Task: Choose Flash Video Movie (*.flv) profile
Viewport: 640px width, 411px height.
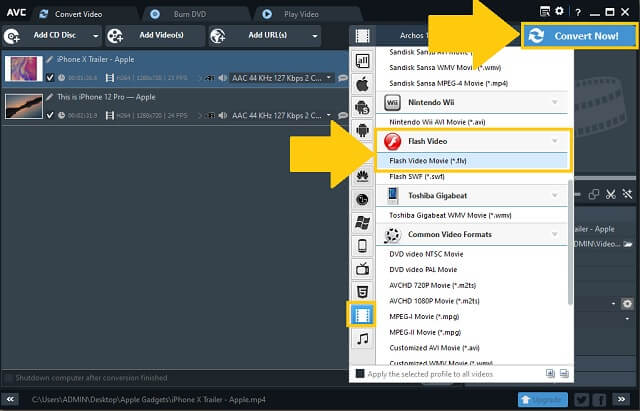Action: [471, 161]
